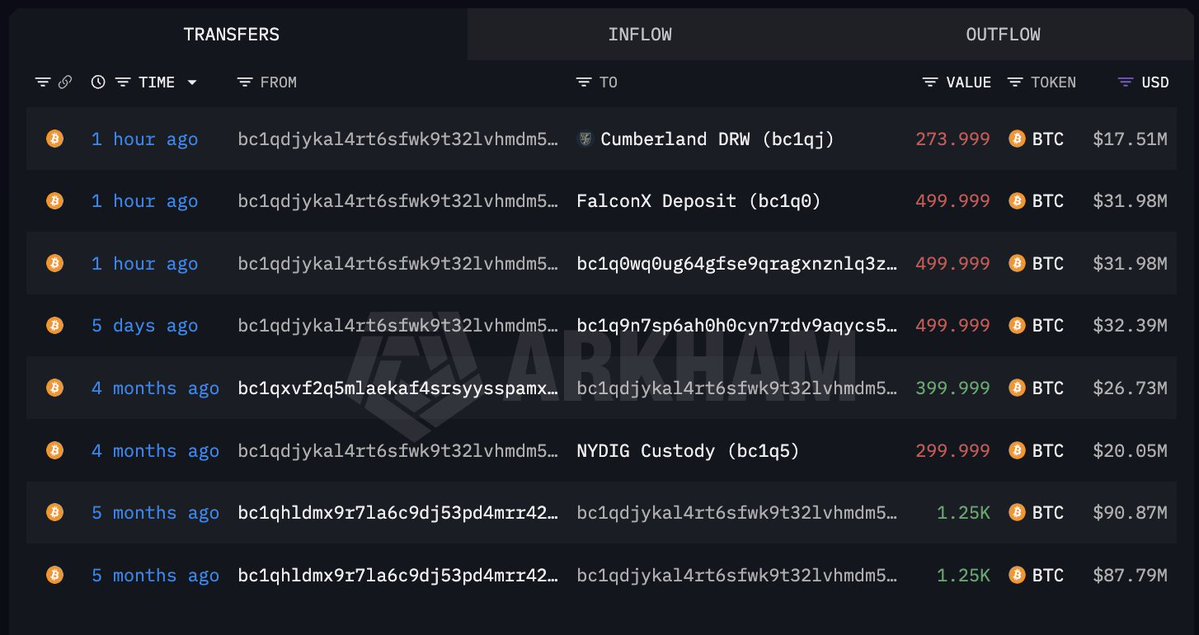
Task: Open NYDIG Custody (bc1q5) address link
Action: [687, 451]
